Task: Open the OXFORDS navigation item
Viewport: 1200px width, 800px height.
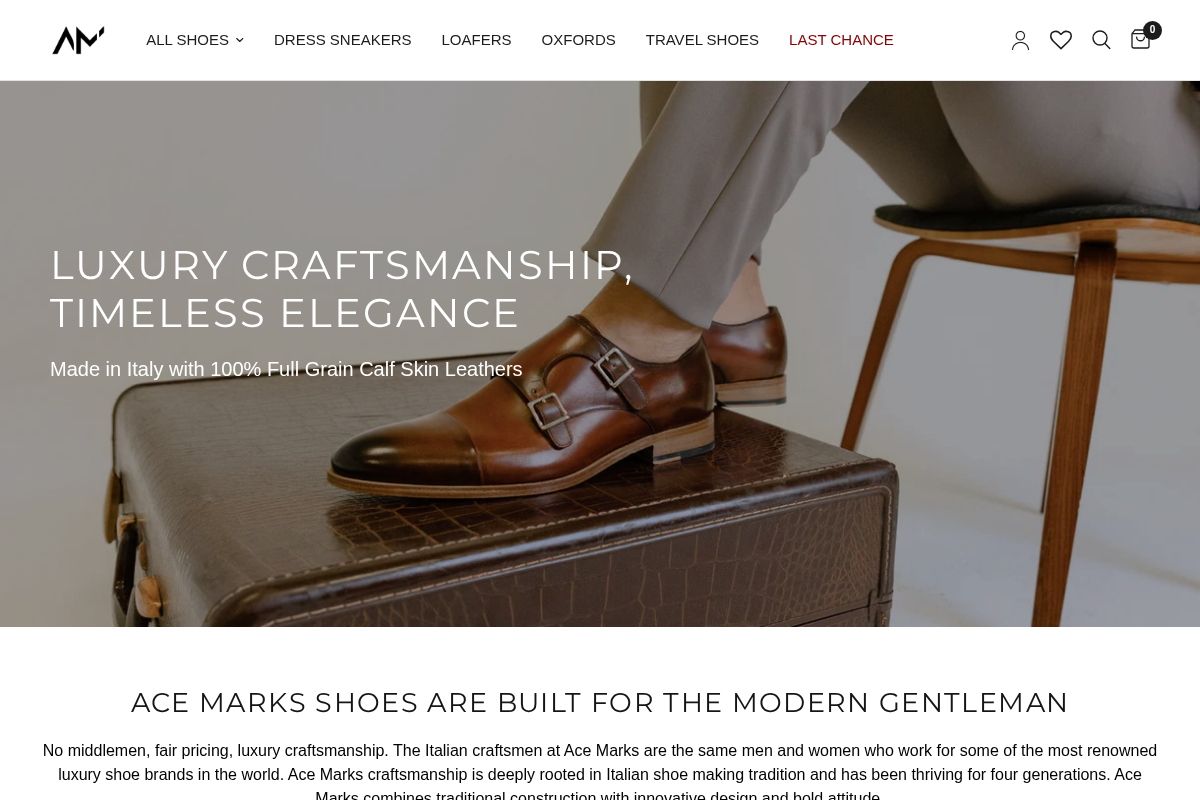Action: click(x=578, y=40)
